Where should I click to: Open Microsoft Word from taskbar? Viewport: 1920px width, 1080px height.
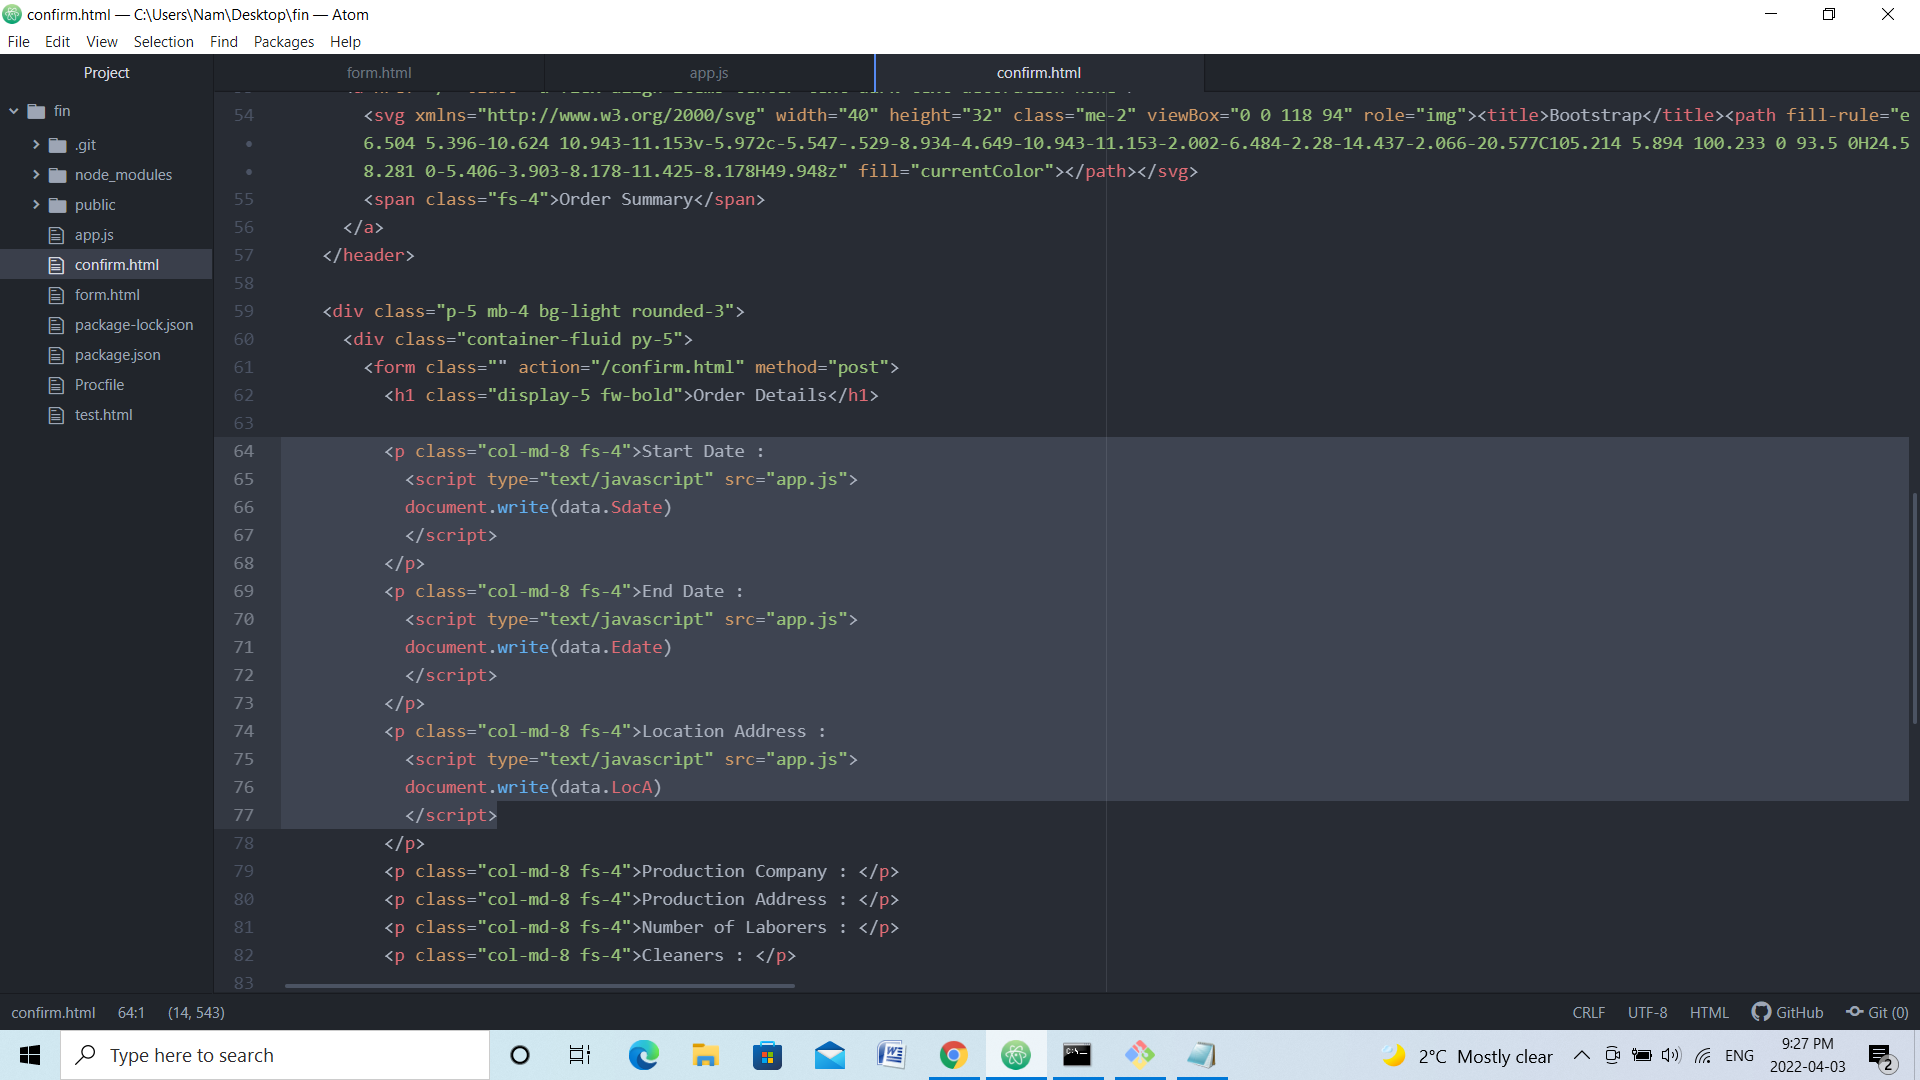891,1055
